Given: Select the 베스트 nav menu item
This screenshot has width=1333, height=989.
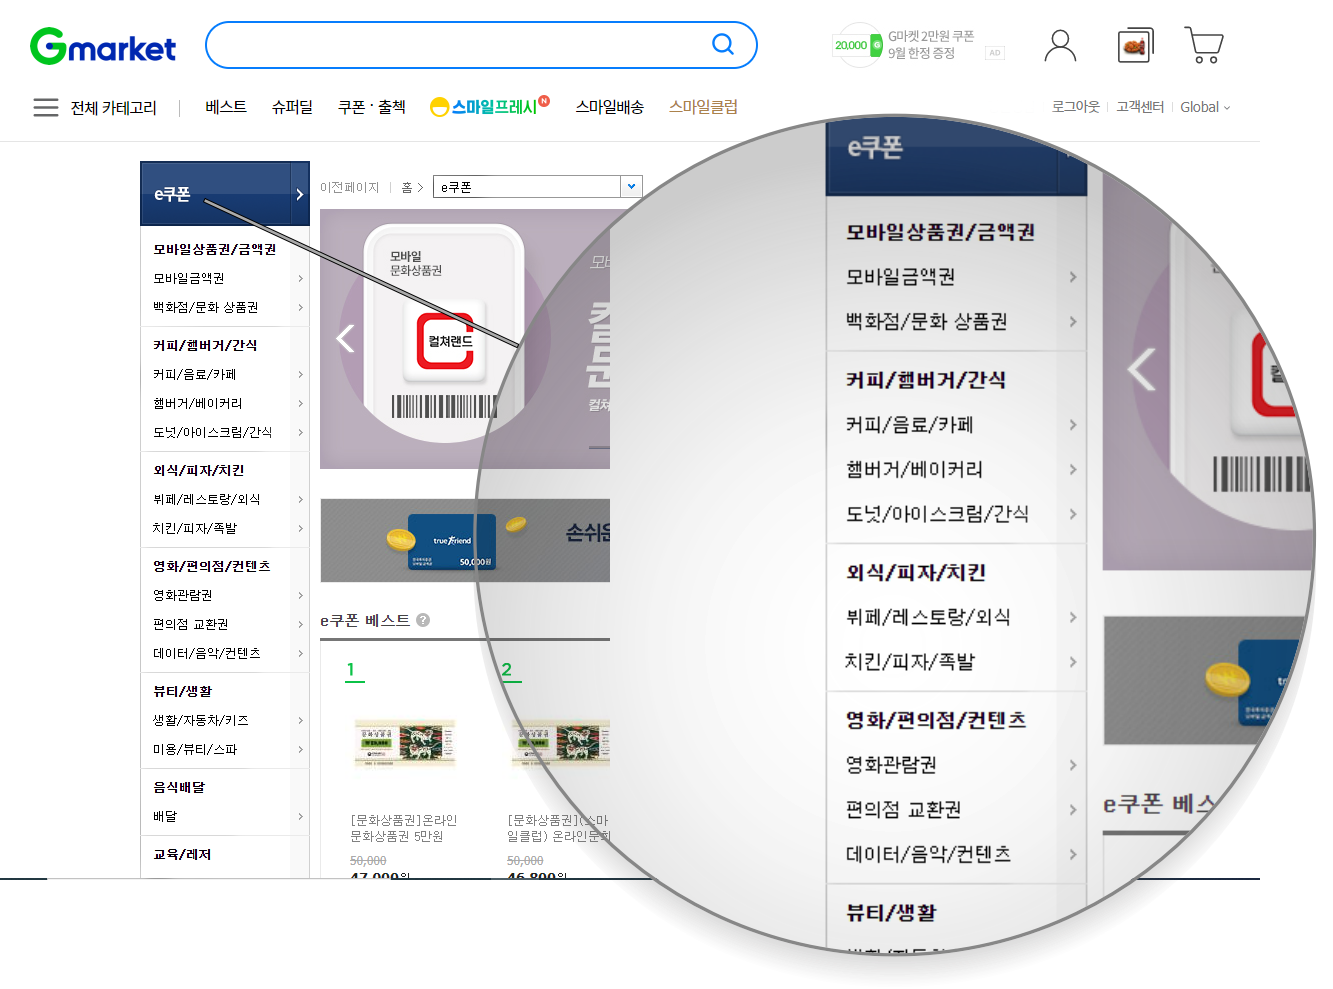Looking at the screenshot, I should point(226,107).
